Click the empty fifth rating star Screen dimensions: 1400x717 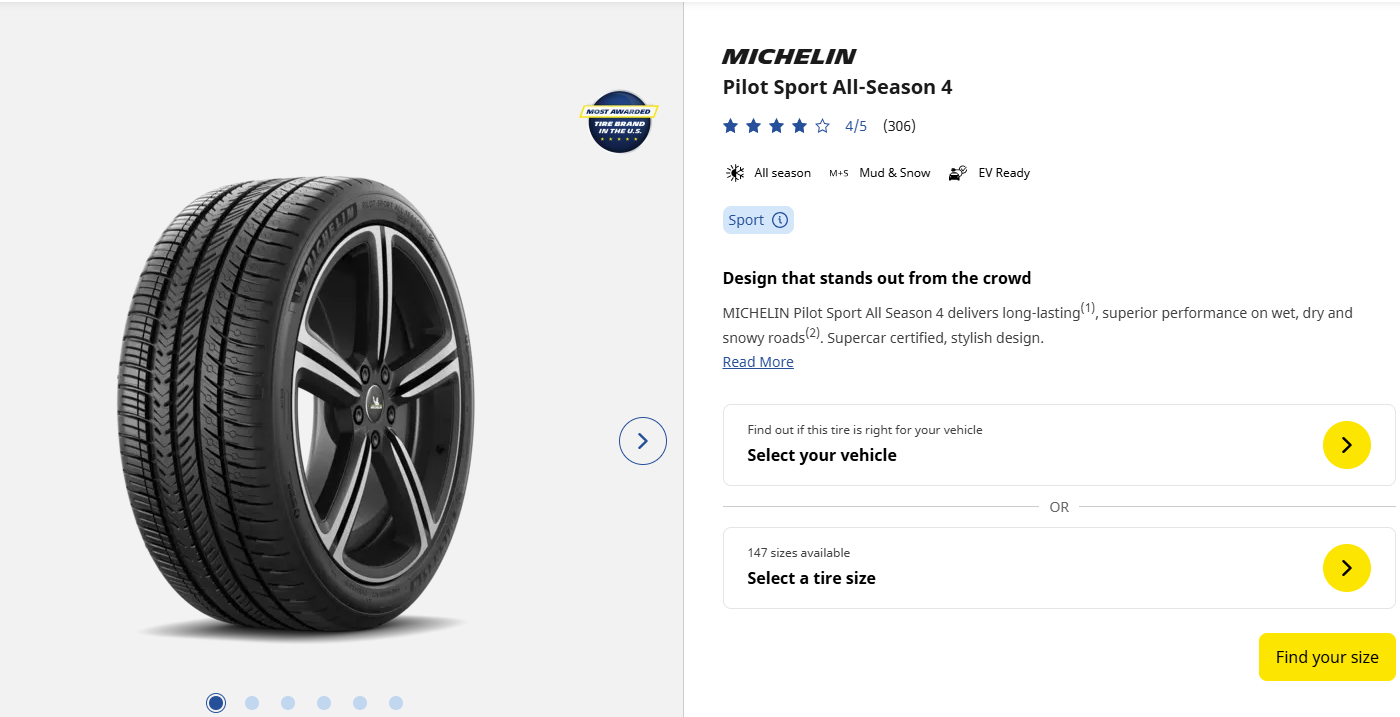tap(822, 126)
